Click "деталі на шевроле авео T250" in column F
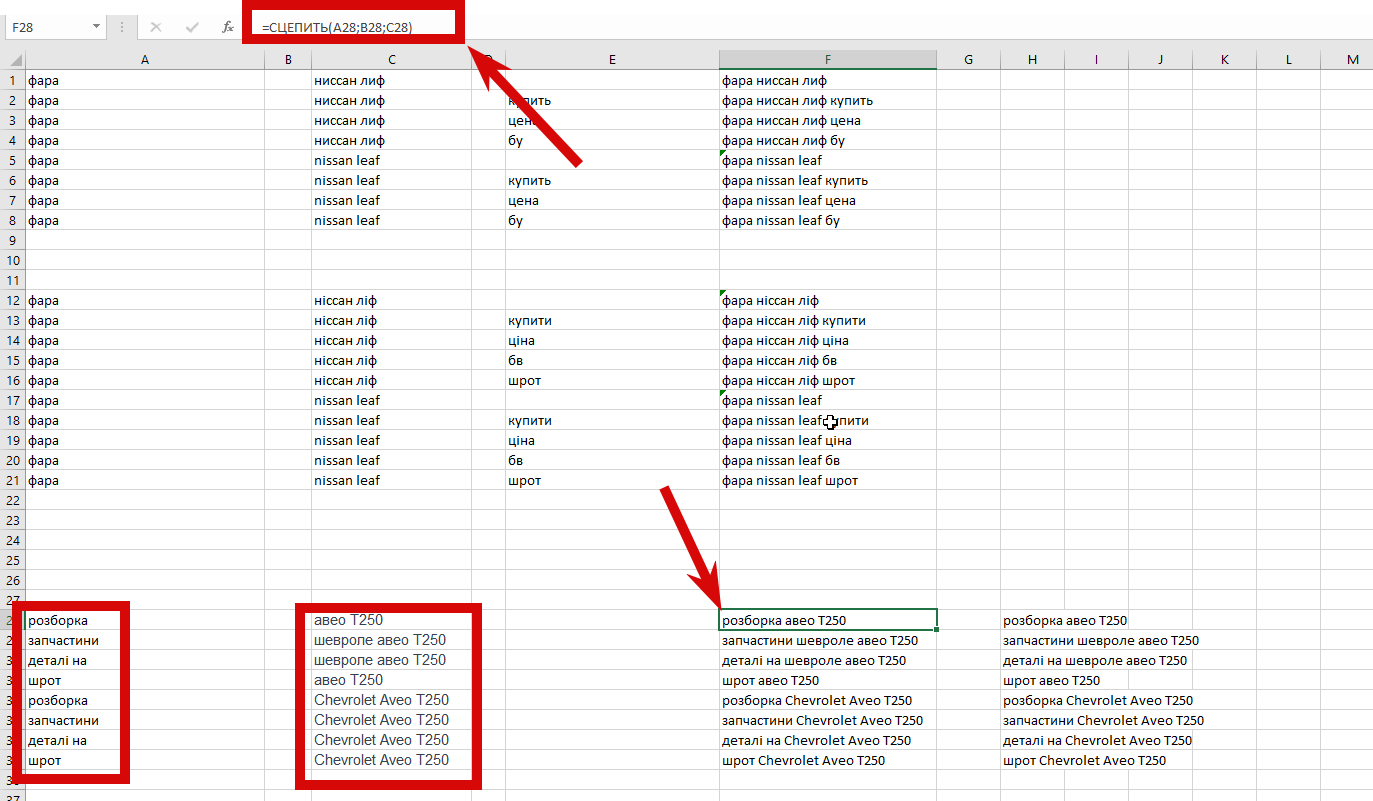This screenshot has height=801, width=1373. point(814,660)
